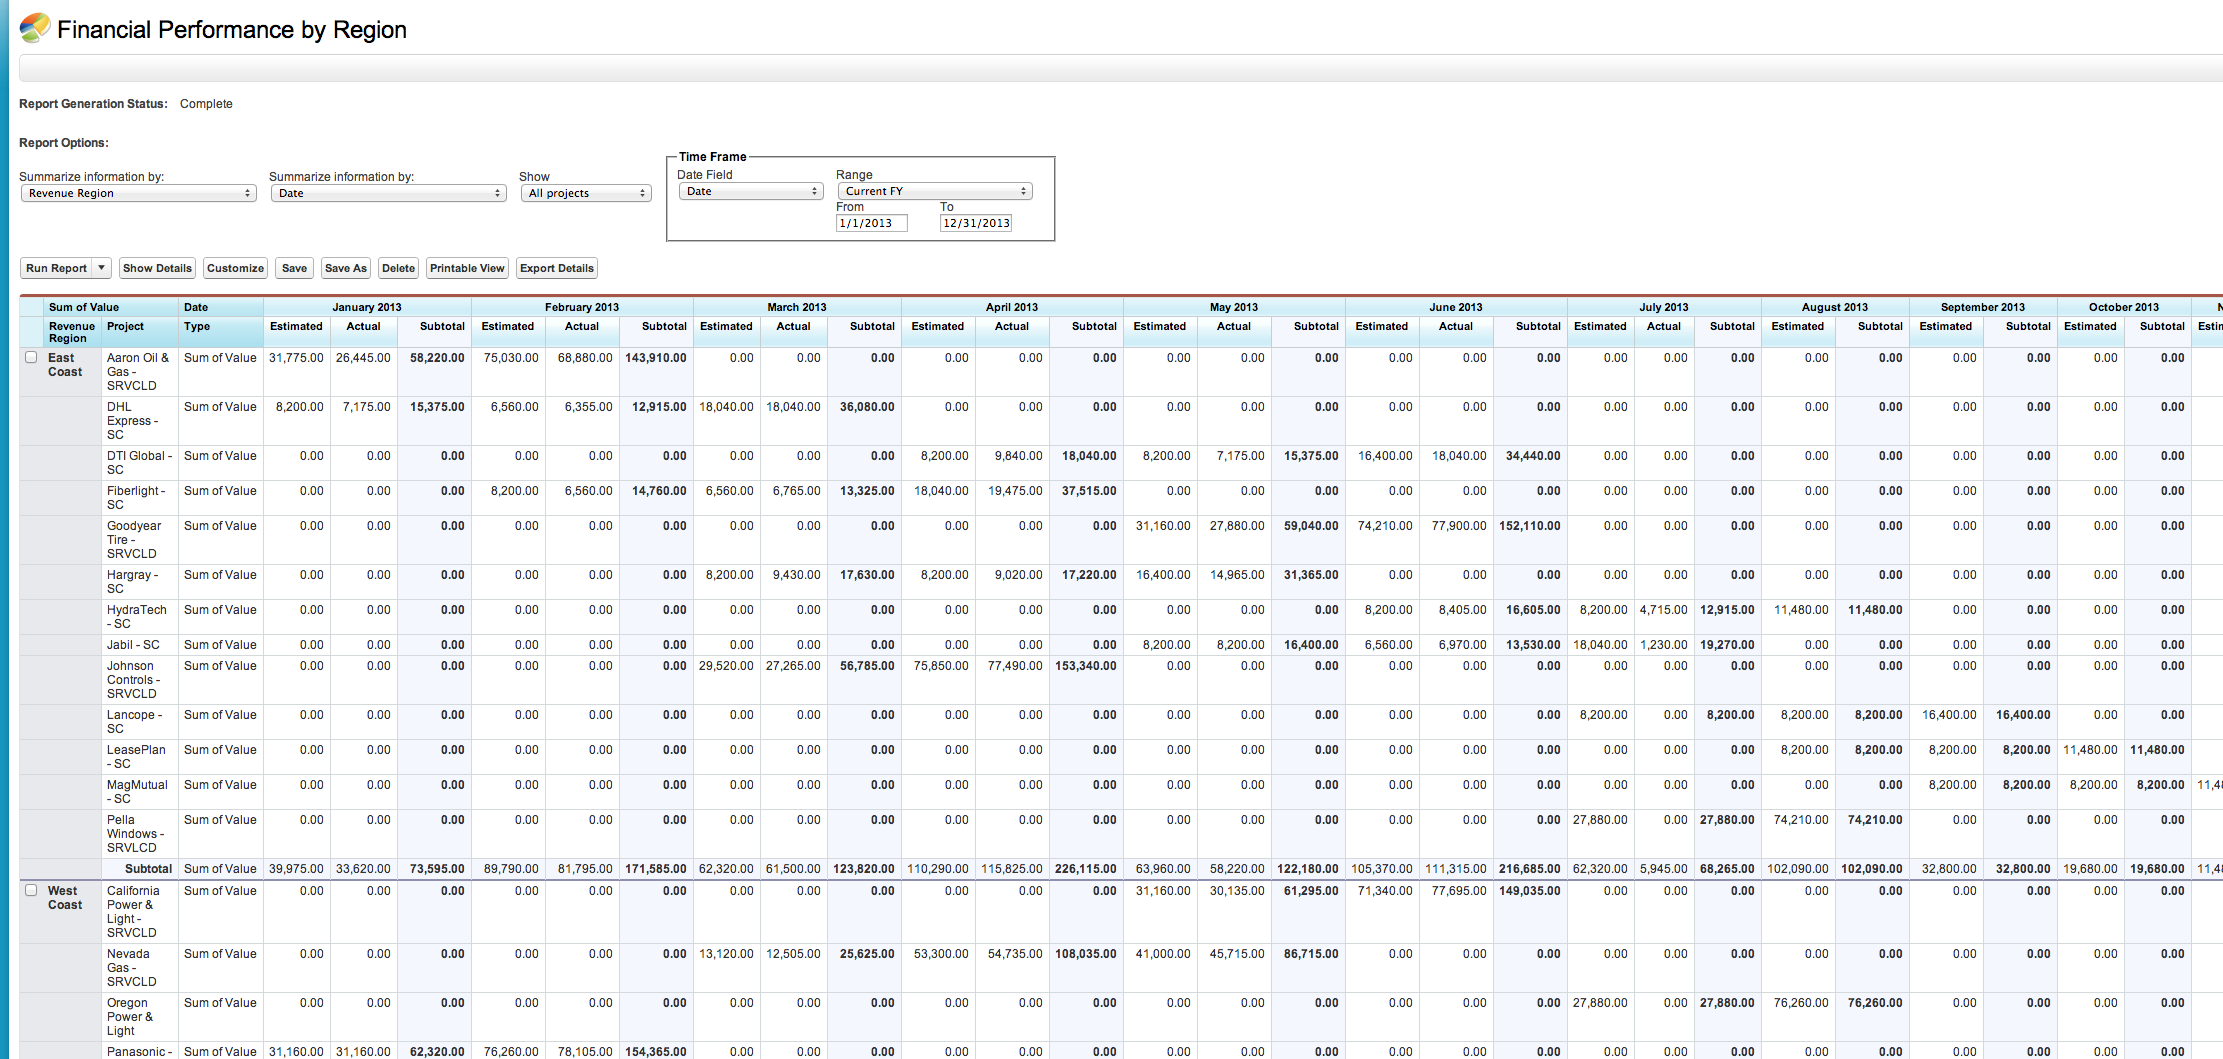Select the January 2013 column header
This screenshot has width=2223, height=1059.
pos(366,307)
